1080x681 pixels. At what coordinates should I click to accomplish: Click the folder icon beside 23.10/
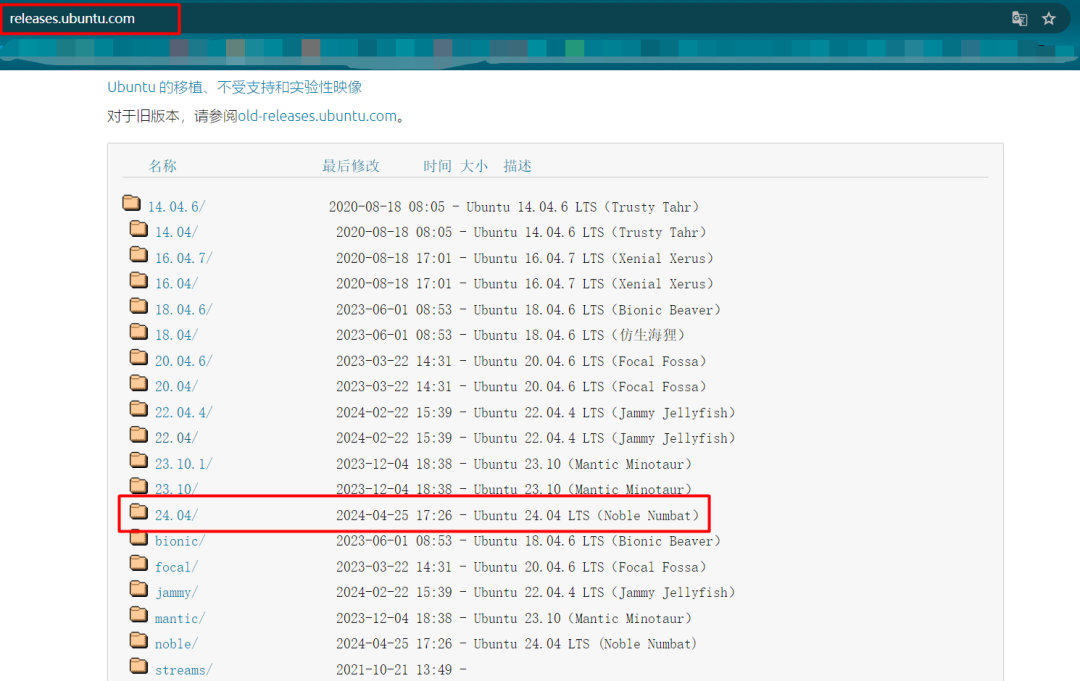138,486
